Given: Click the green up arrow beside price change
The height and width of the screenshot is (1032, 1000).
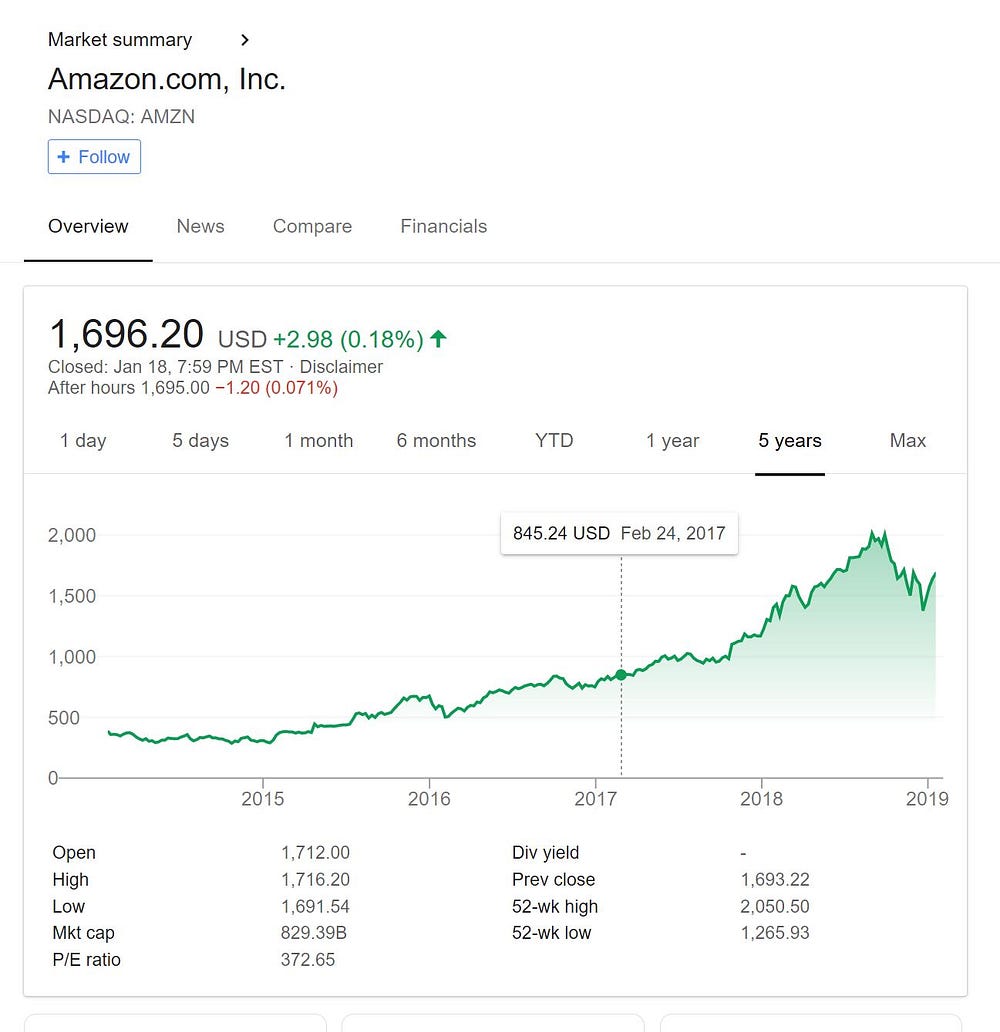Looking at the screenshot, I should pyautogui.click(x=438, y=339).
